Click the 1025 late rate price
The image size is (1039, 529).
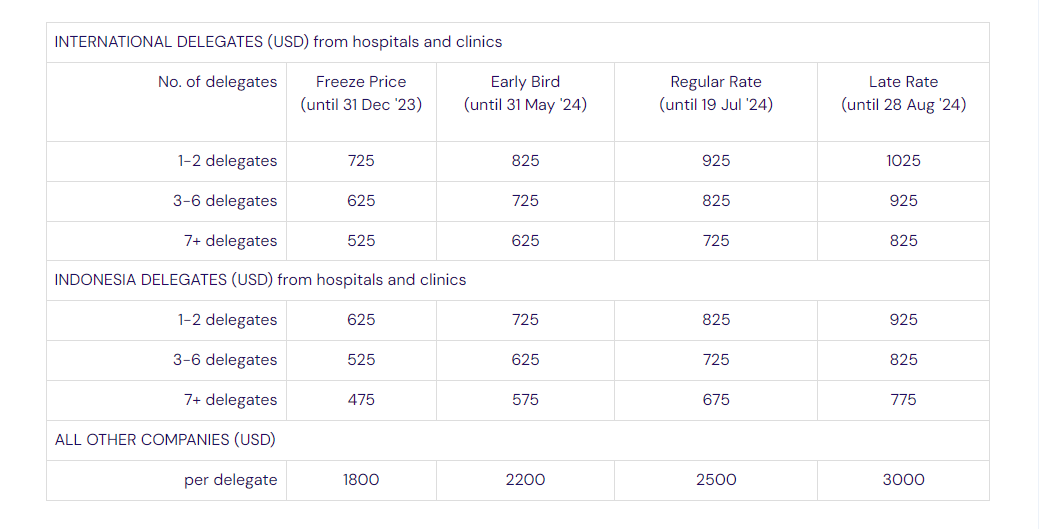(x=903, y=161)
